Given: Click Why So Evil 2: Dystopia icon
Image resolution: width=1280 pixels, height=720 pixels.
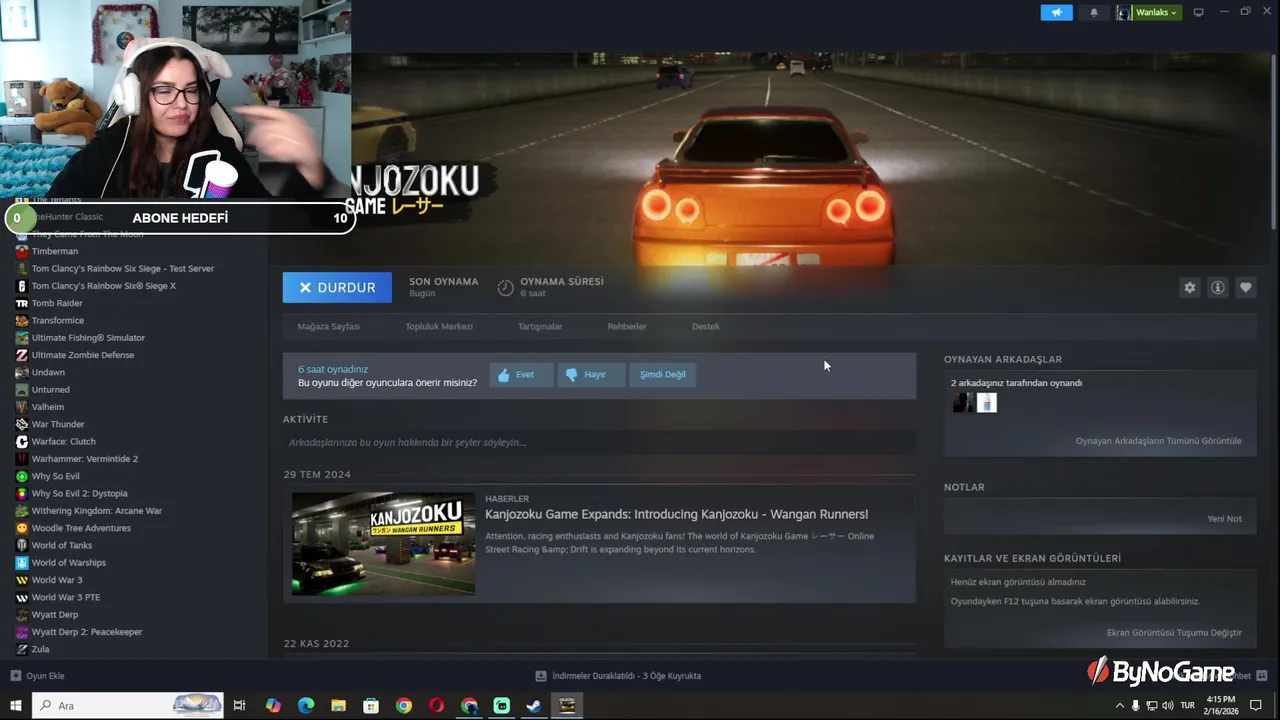Looking at the screenshot, I should pyautogui.click(x=22, y=493).
